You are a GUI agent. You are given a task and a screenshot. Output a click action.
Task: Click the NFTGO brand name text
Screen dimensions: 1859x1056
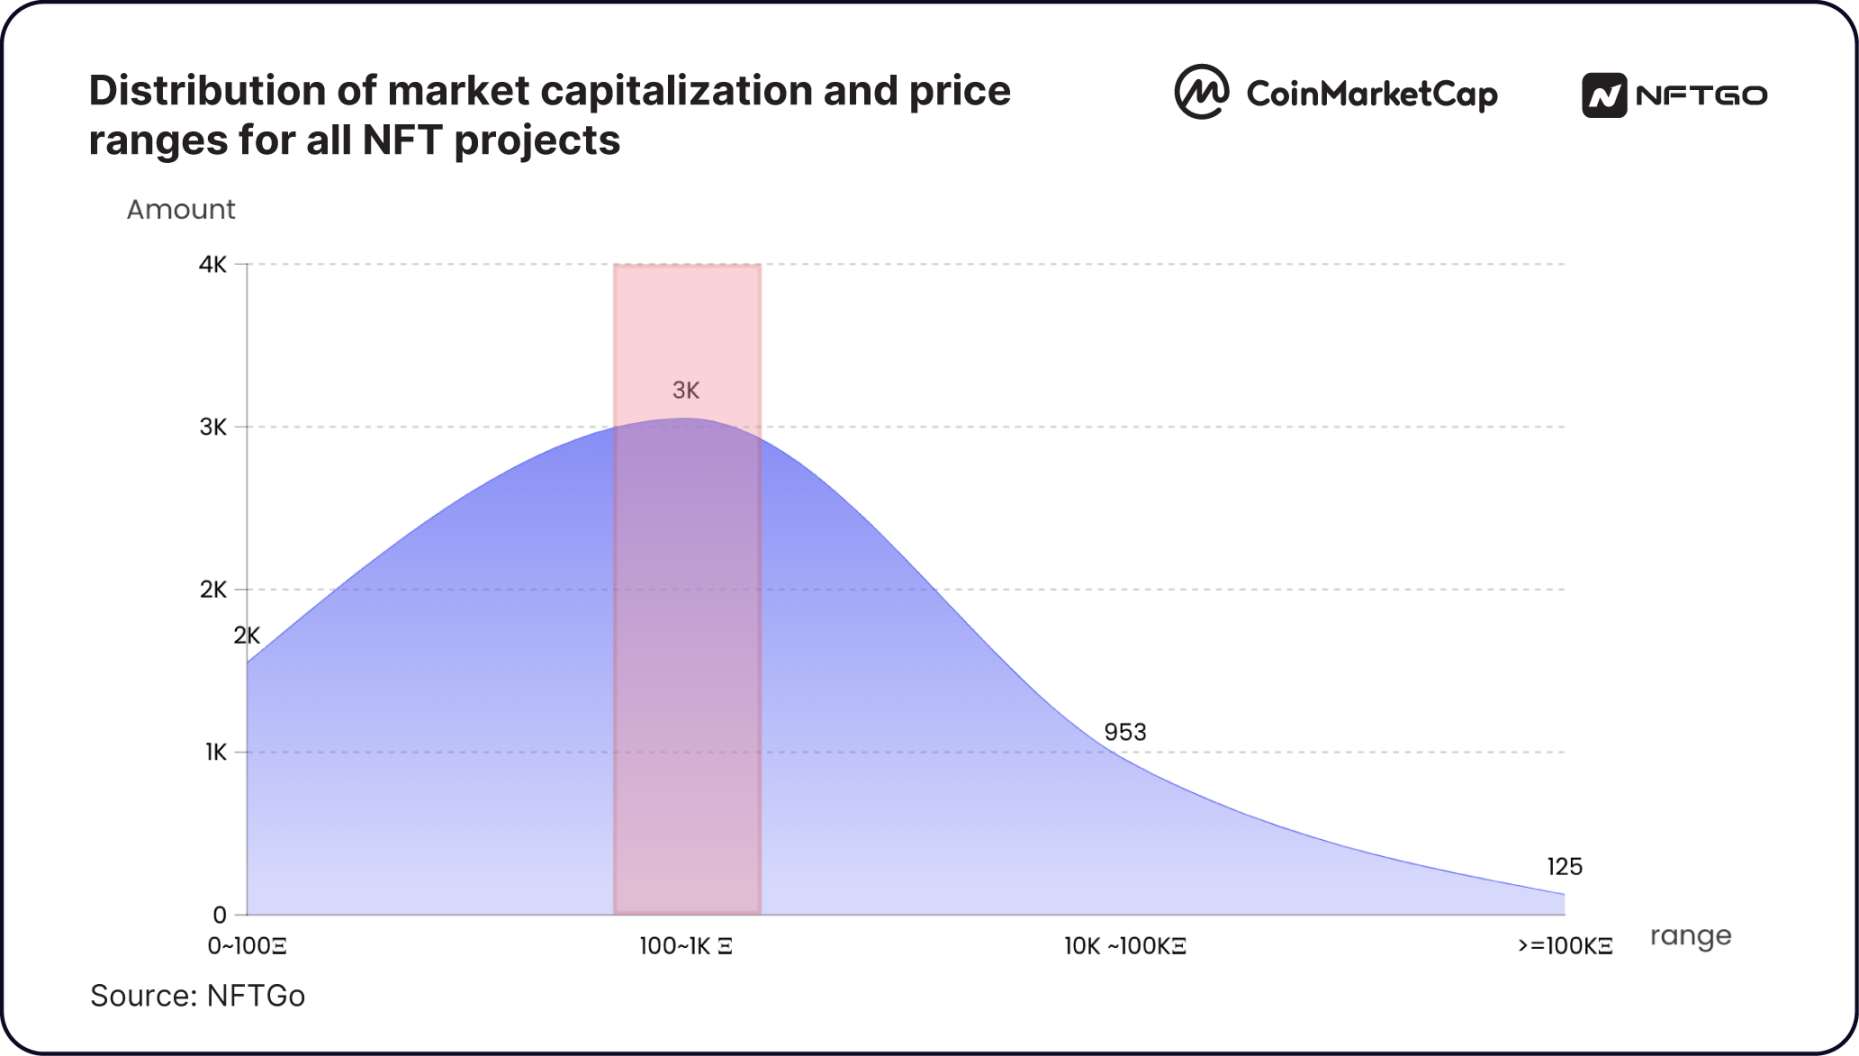[1701, 96]
